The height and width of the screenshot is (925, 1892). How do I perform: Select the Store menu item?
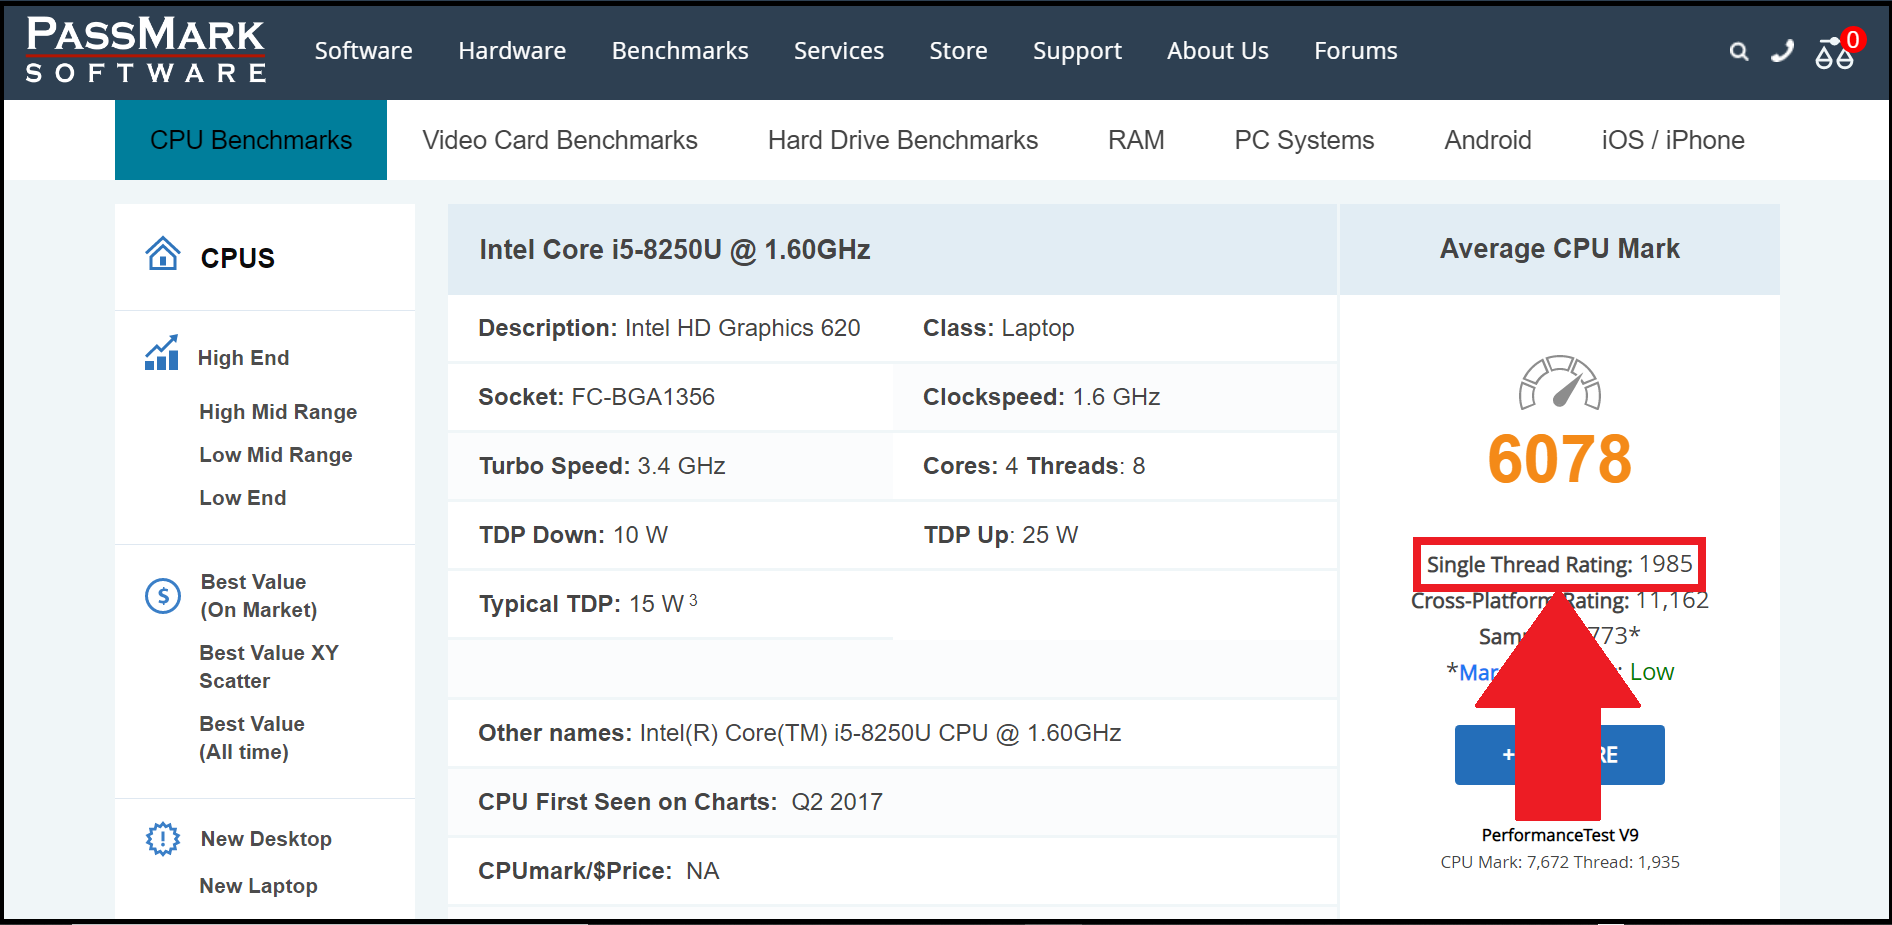point(958,51)
